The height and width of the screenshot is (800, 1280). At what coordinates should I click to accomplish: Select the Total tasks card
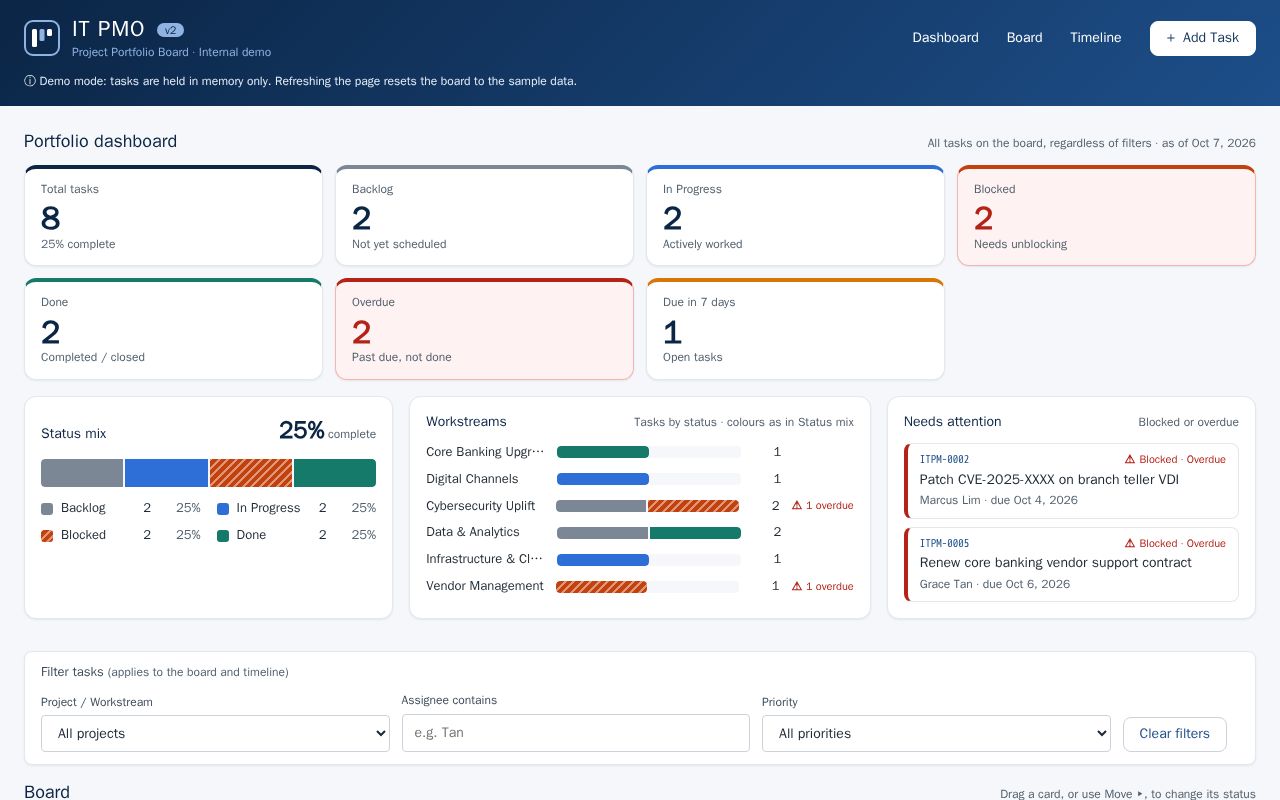pos(173,215)
